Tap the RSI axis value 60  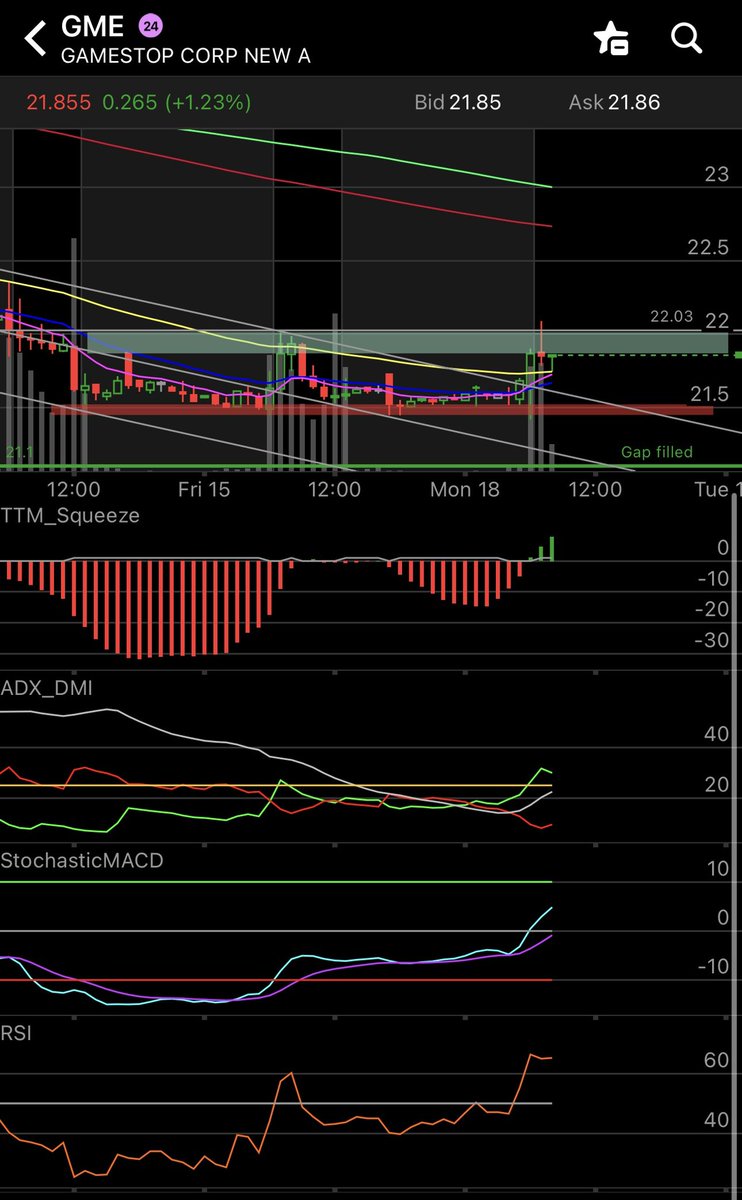(x=716, y=1060)
